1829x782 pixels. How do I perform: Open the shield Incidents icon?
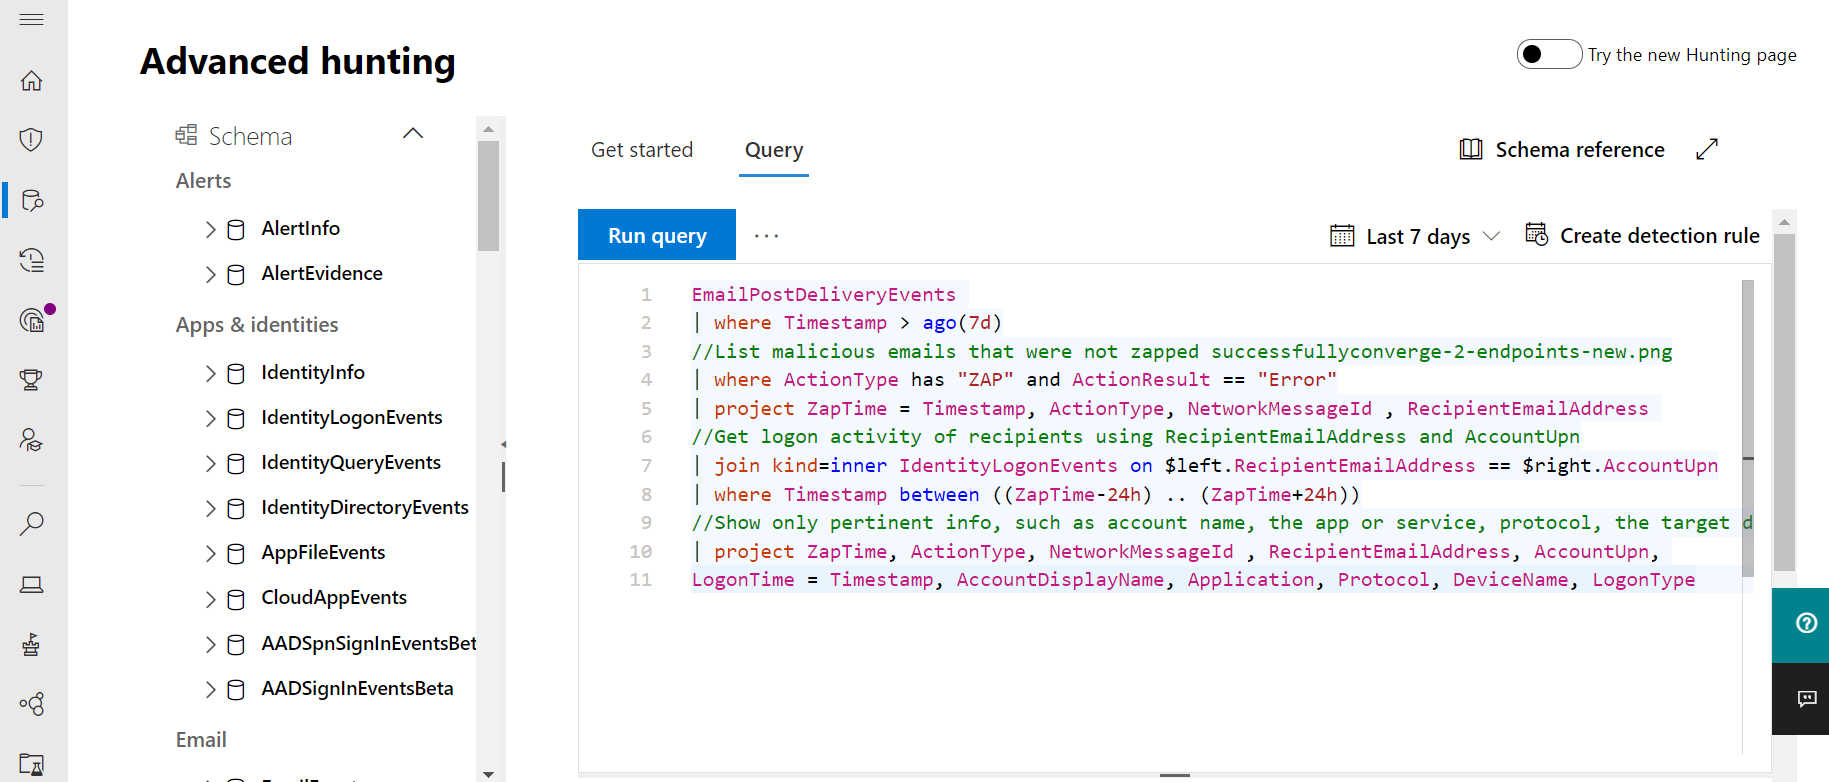(x=32, y=140)
